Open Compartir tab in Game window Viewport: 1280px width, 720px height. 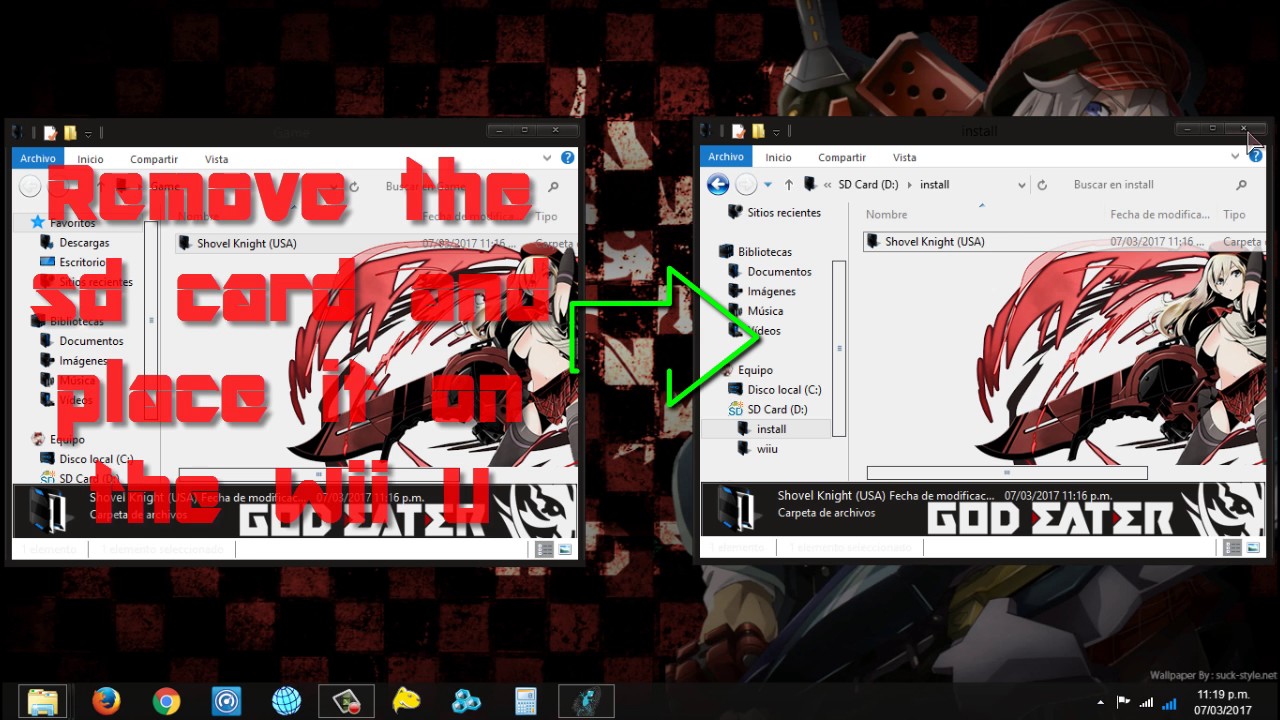(x=154, y=159)
